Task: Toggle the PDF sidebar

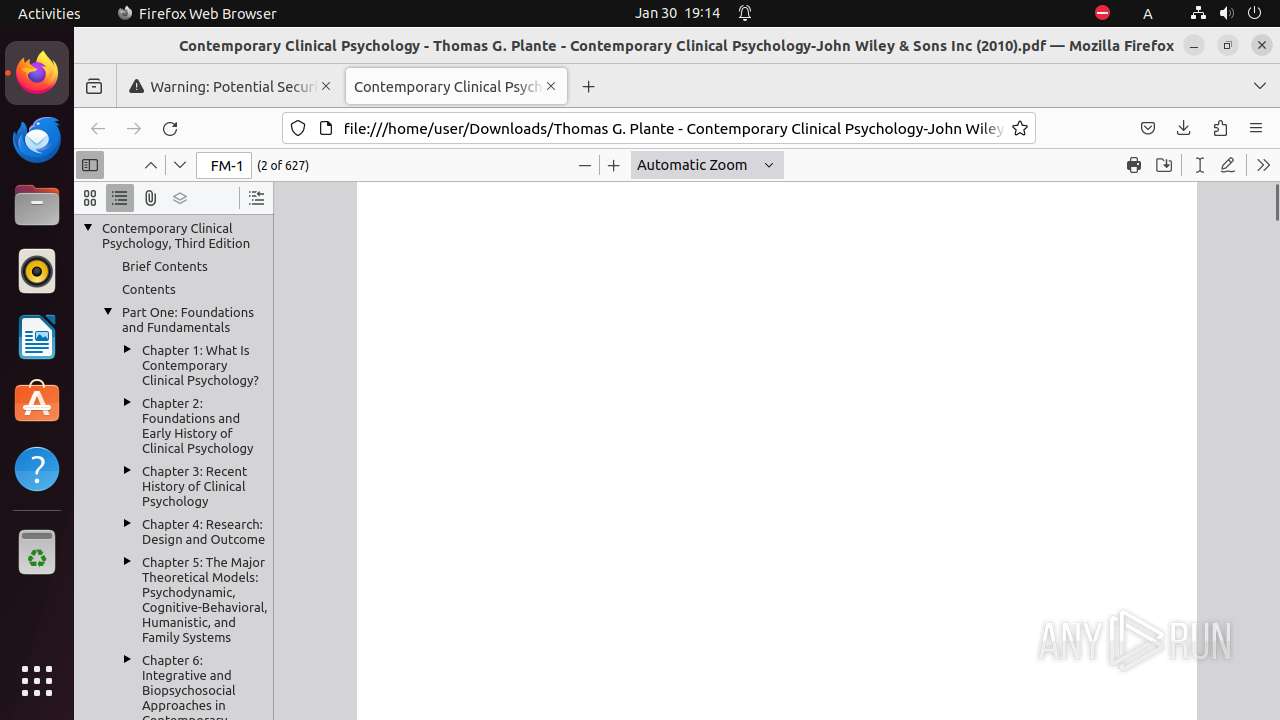Action: tap(90, 165)
